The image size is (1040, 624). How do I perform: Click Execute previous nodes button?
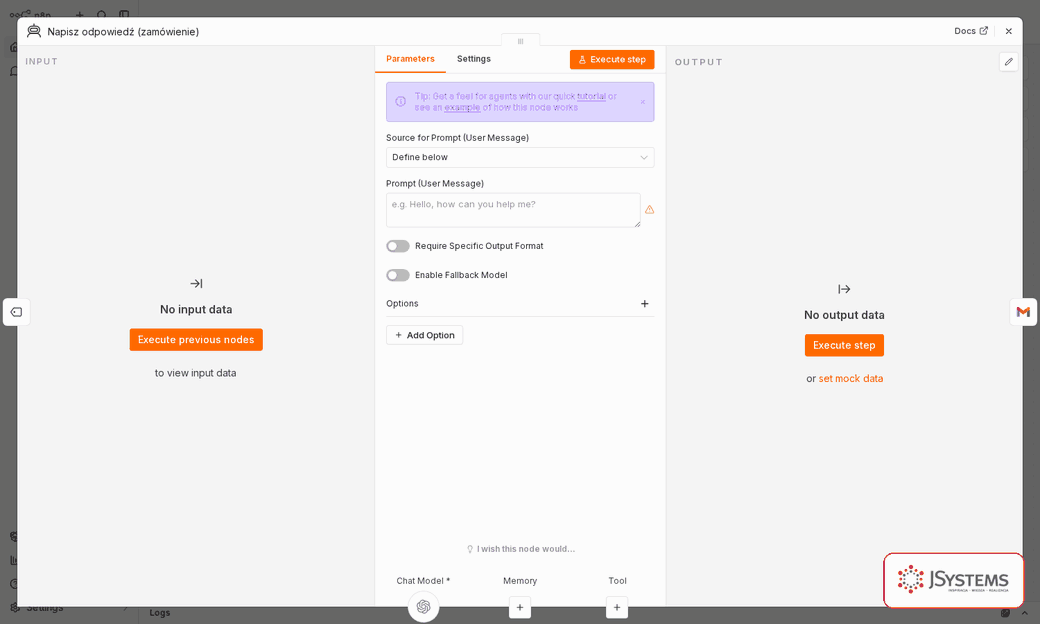[196, 340]
